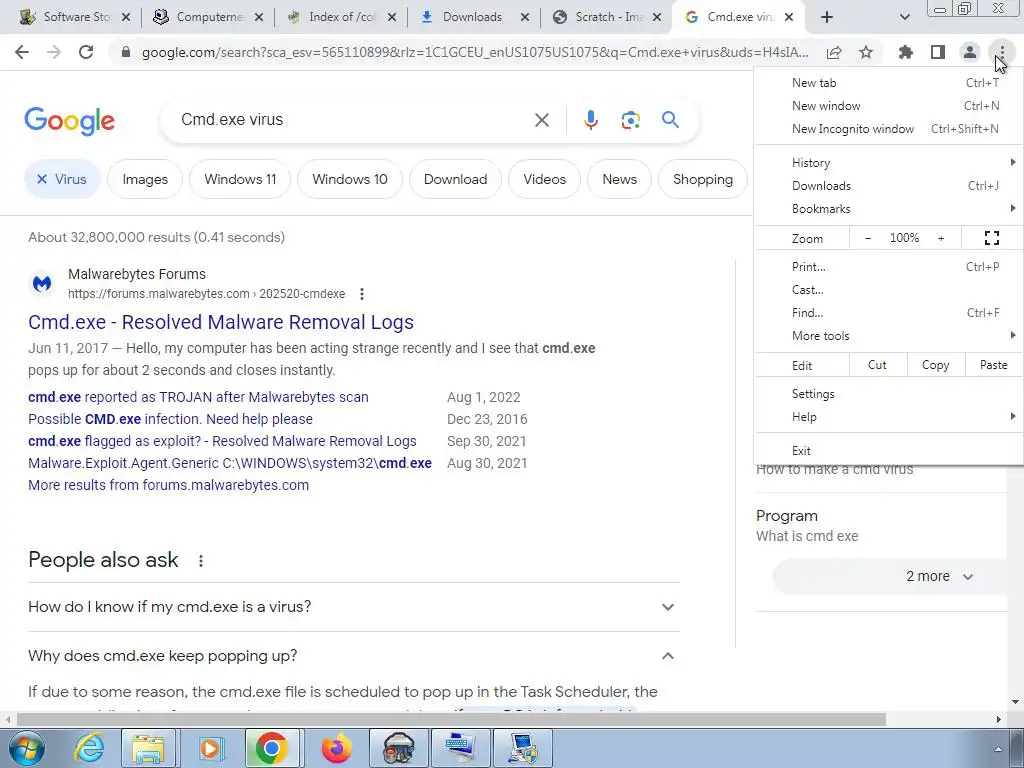Open 'More results from forums.malwarebytes.com'
This screenshot has height=768, width=1024.
168,485
